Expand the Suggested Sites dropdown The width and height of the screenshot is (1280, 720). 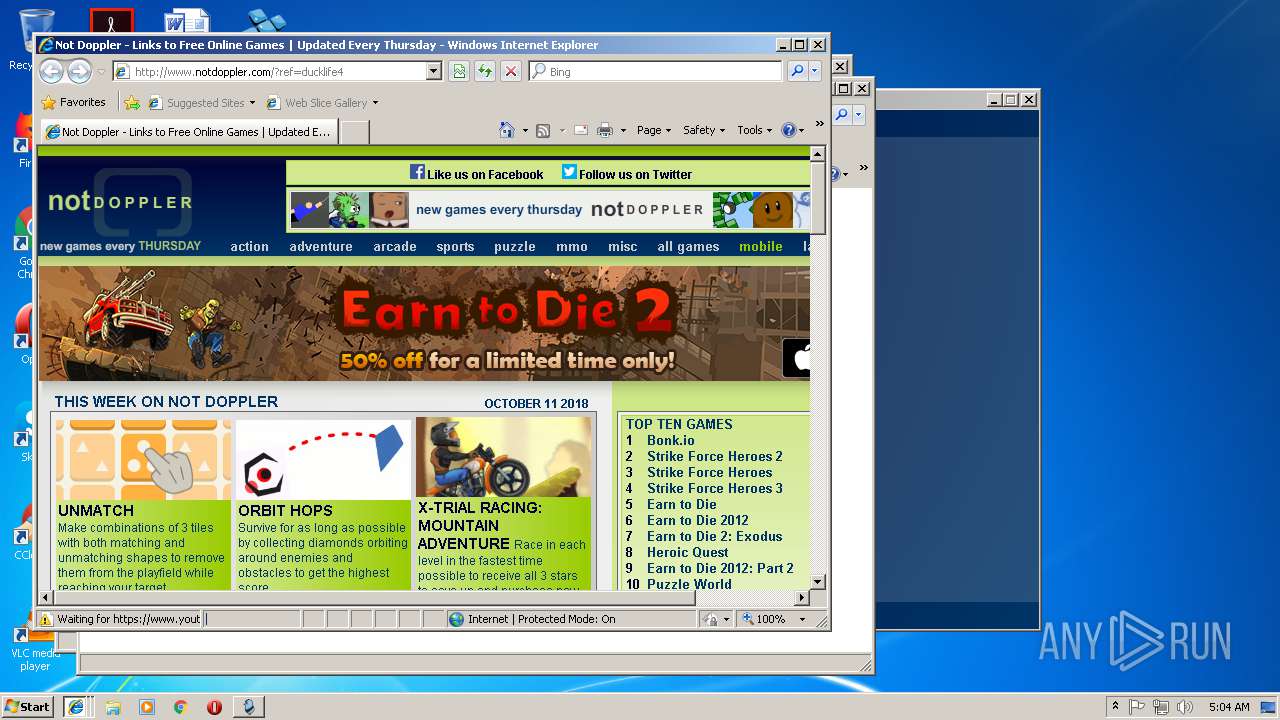[x=252, y=102]
